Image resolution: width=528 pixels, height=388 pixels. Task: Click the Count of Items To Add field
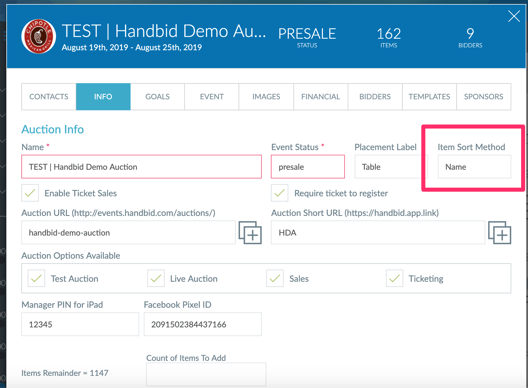click(206, 374)
